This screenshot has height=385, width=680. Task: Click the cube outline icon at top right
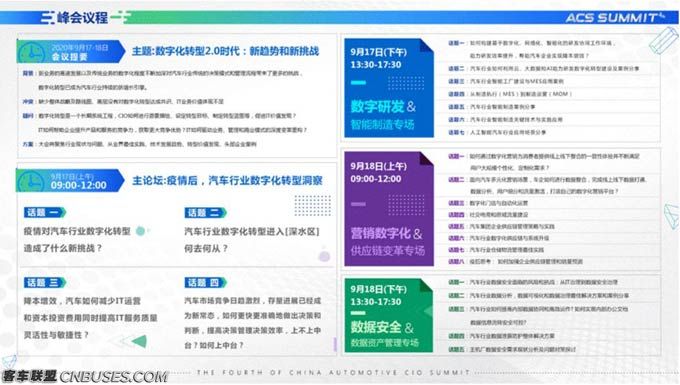pos(664,40)
